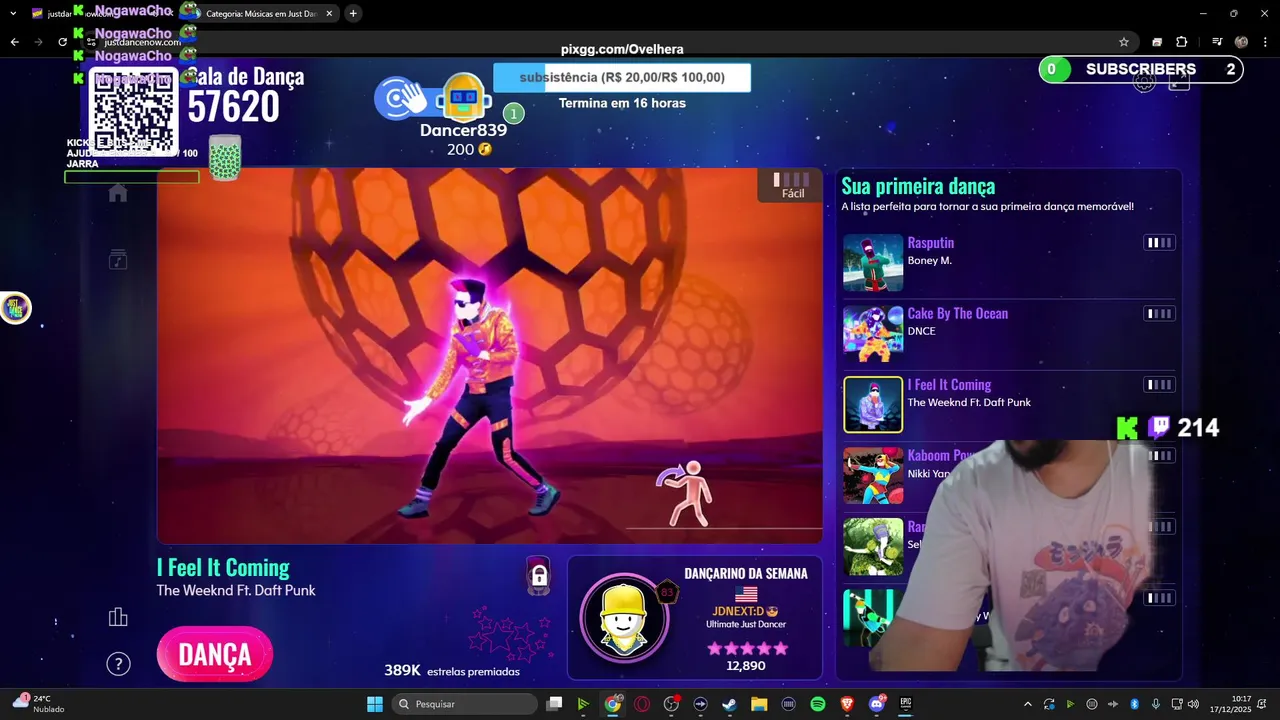Click difficulty bars on Cake By The Ocean row
1280x720 pixels.
1159,314
